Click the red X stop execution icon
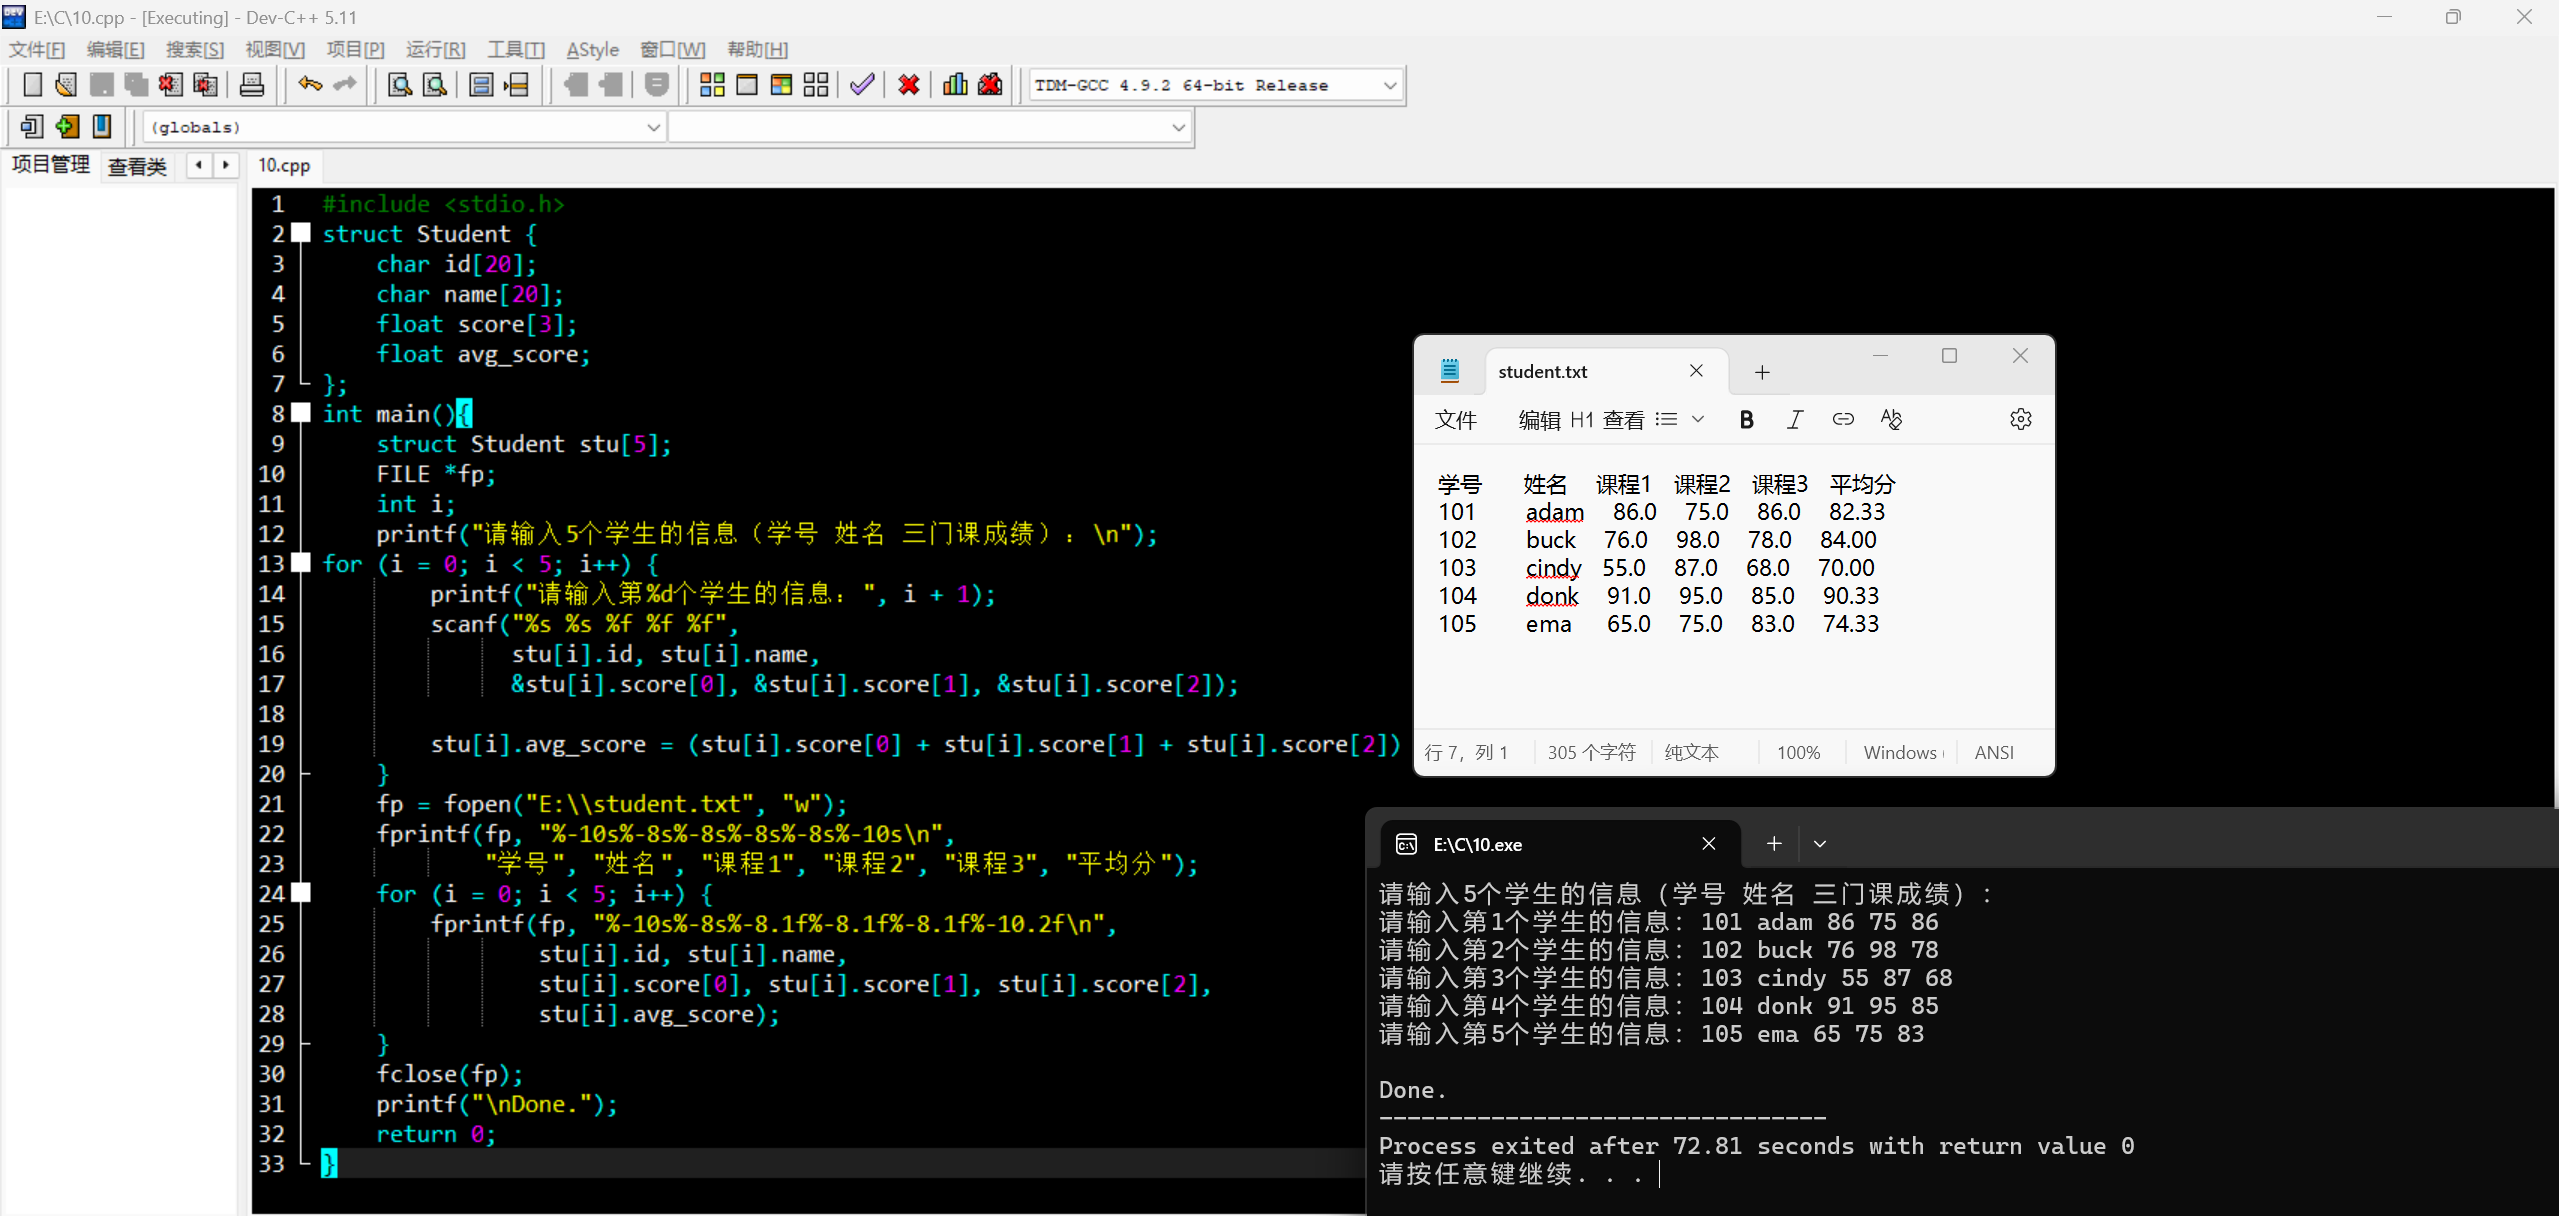The height and width of the screenshot is (1216, 2559). 908,85
